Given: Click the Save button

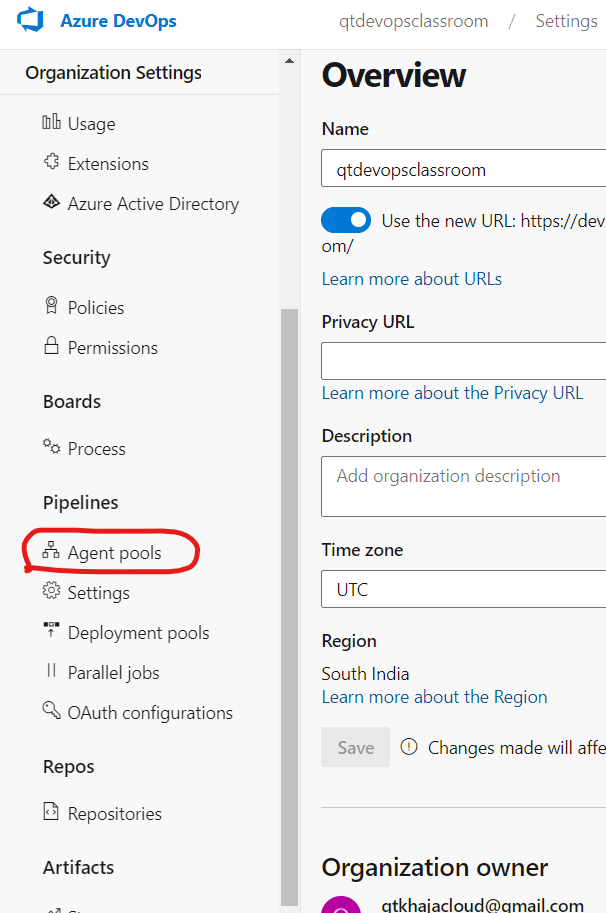Looking at the screenshot, I should [x=355, y=747].
